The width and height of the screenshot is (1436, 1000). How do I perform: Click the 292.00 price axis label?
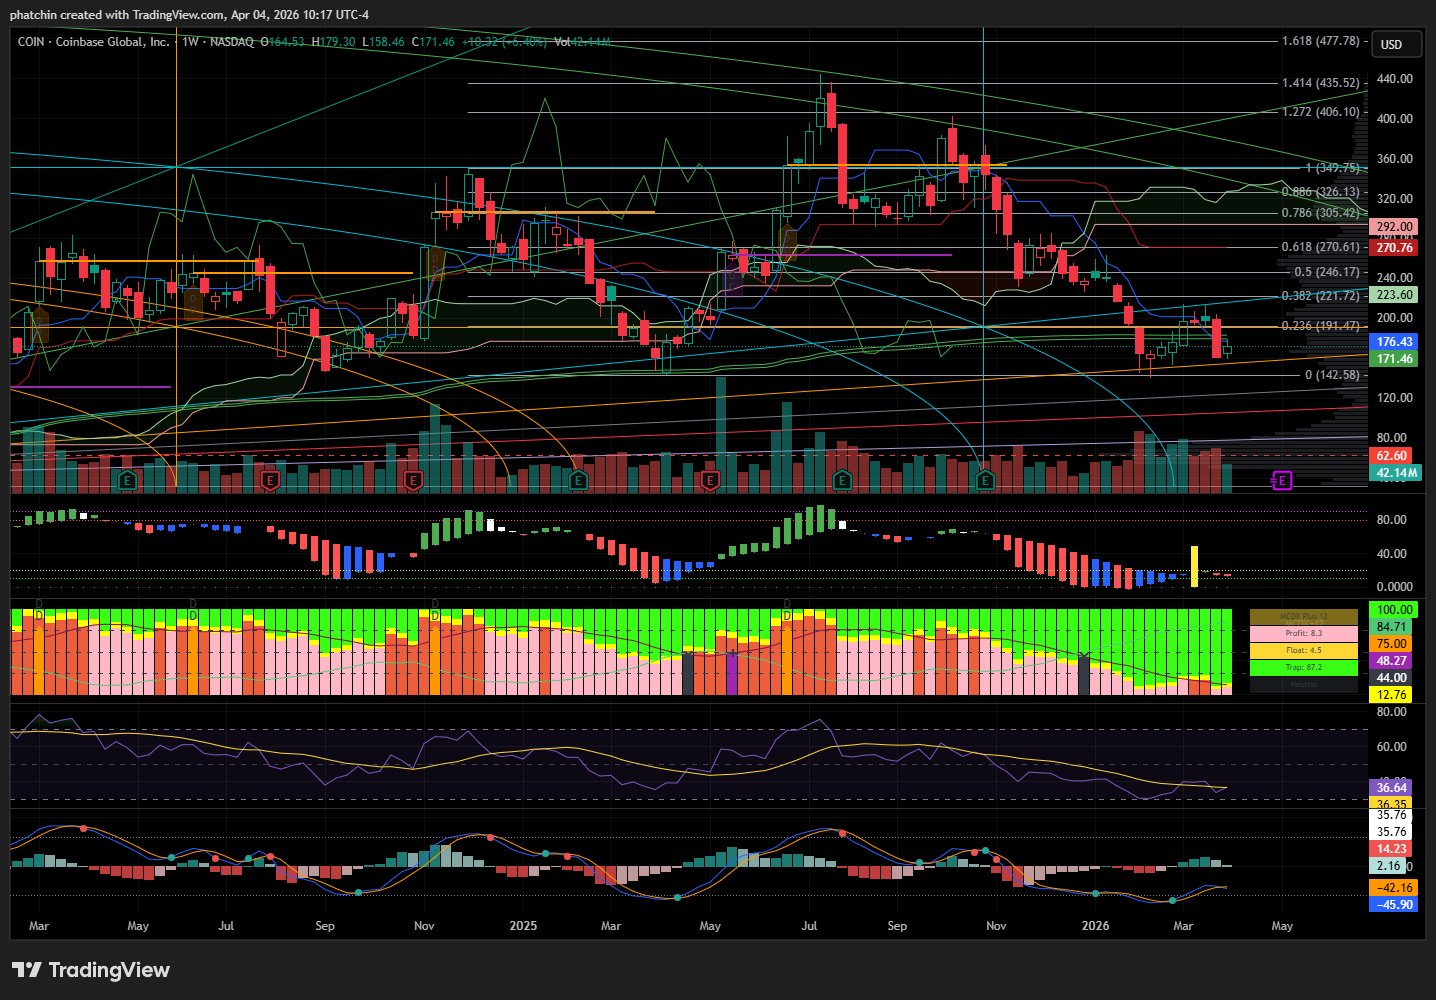[1394, 227]
